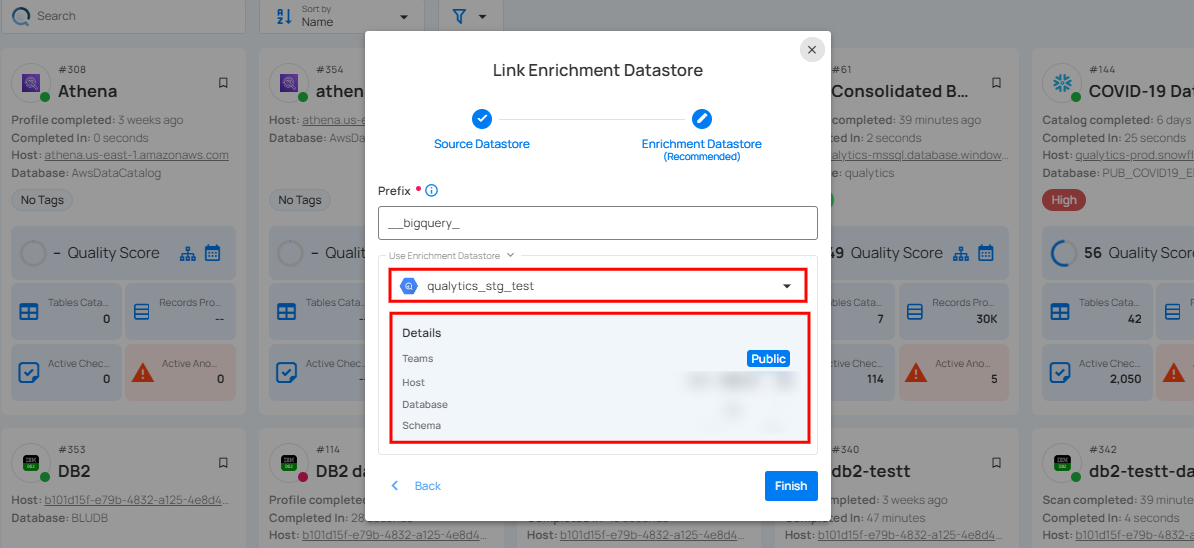
Task: Click Athena Tables Cataloged table icon
Action: coord(29,312)
